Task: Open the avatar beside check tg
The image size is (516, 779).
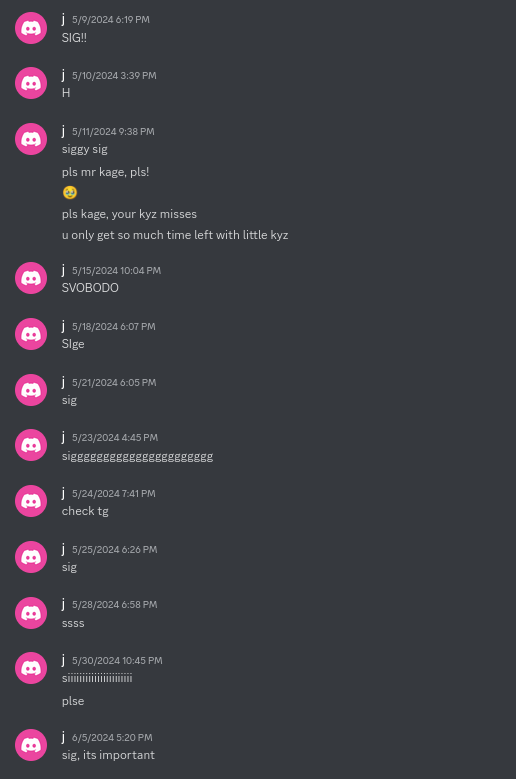Action: (x=31, y=501)
